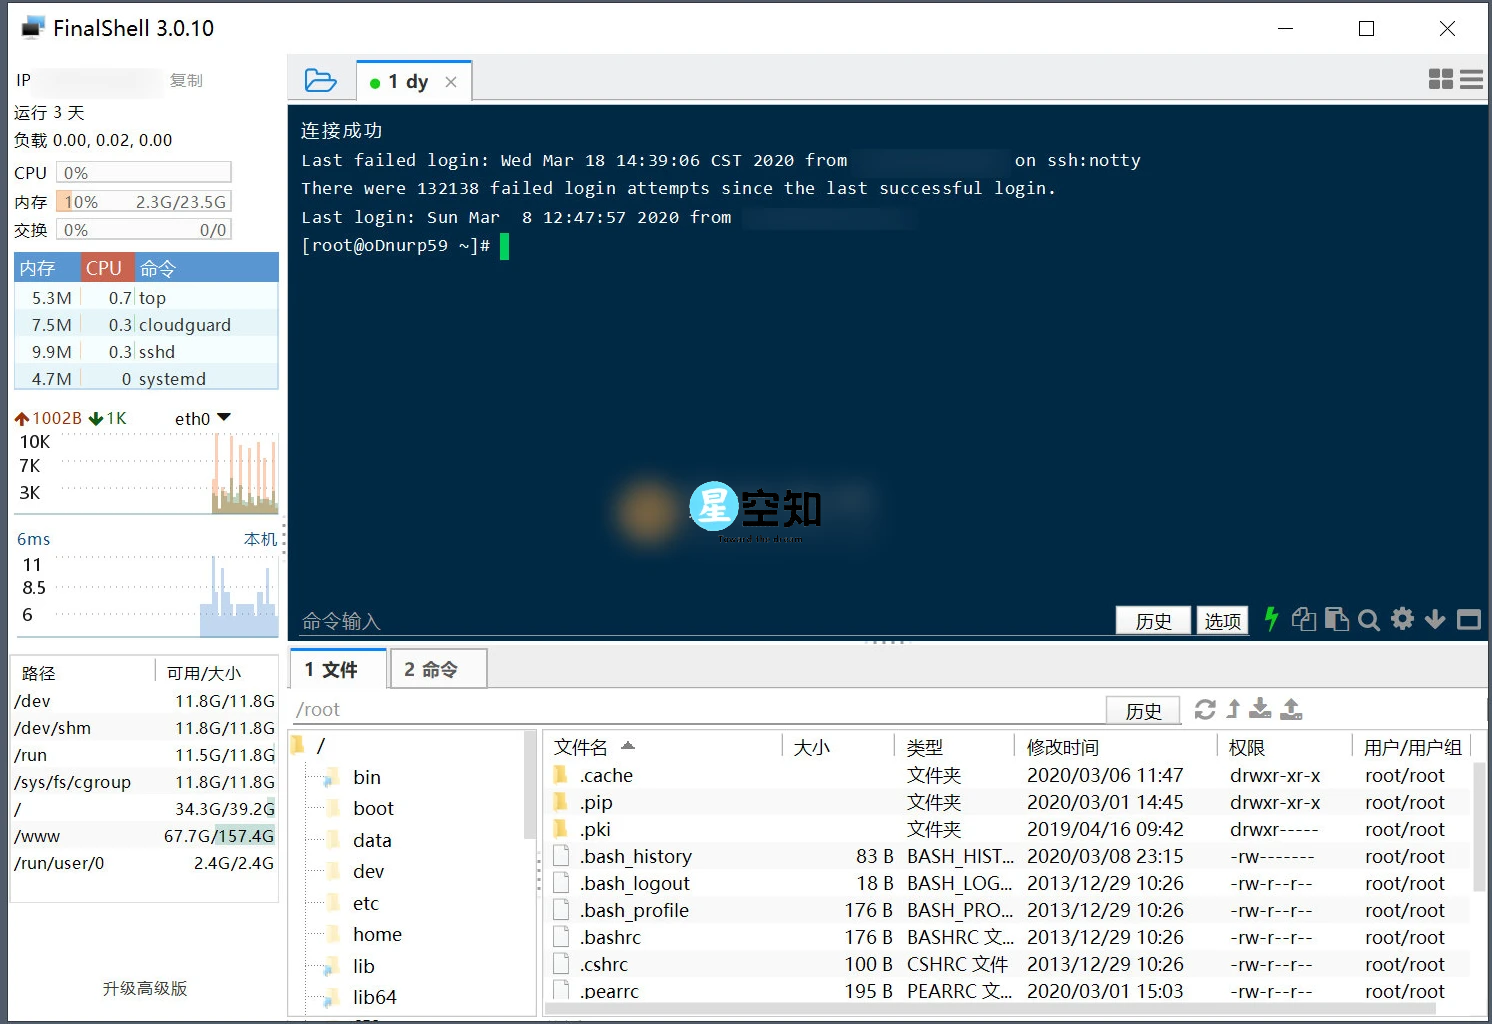Viewport: 1492px width, 1024px height.
Task: Click the upload icon in file panel
Action: click(x=1291, y=709)
